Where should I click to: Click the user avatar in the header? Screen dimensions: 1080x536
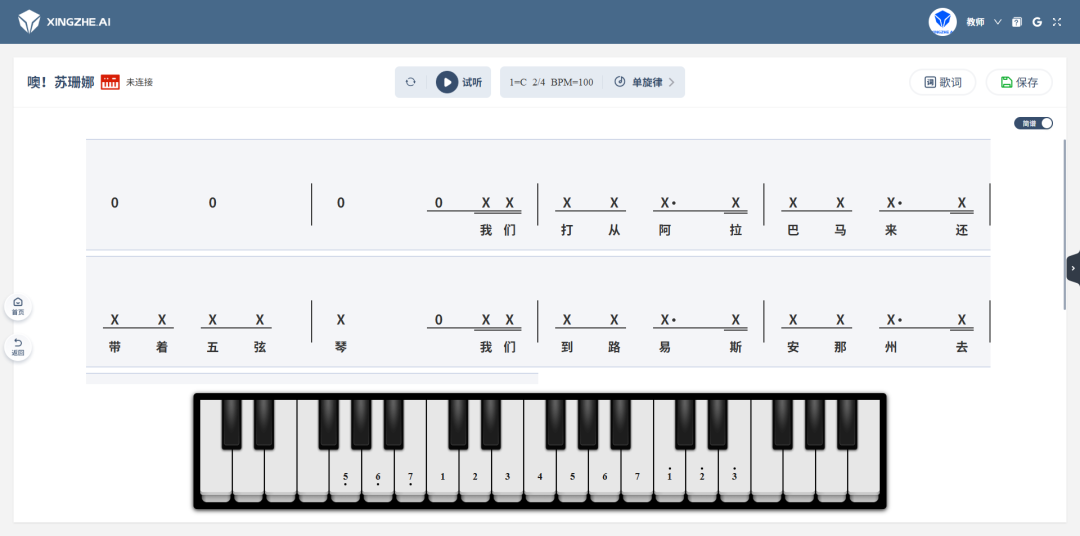tap(942, 22)
